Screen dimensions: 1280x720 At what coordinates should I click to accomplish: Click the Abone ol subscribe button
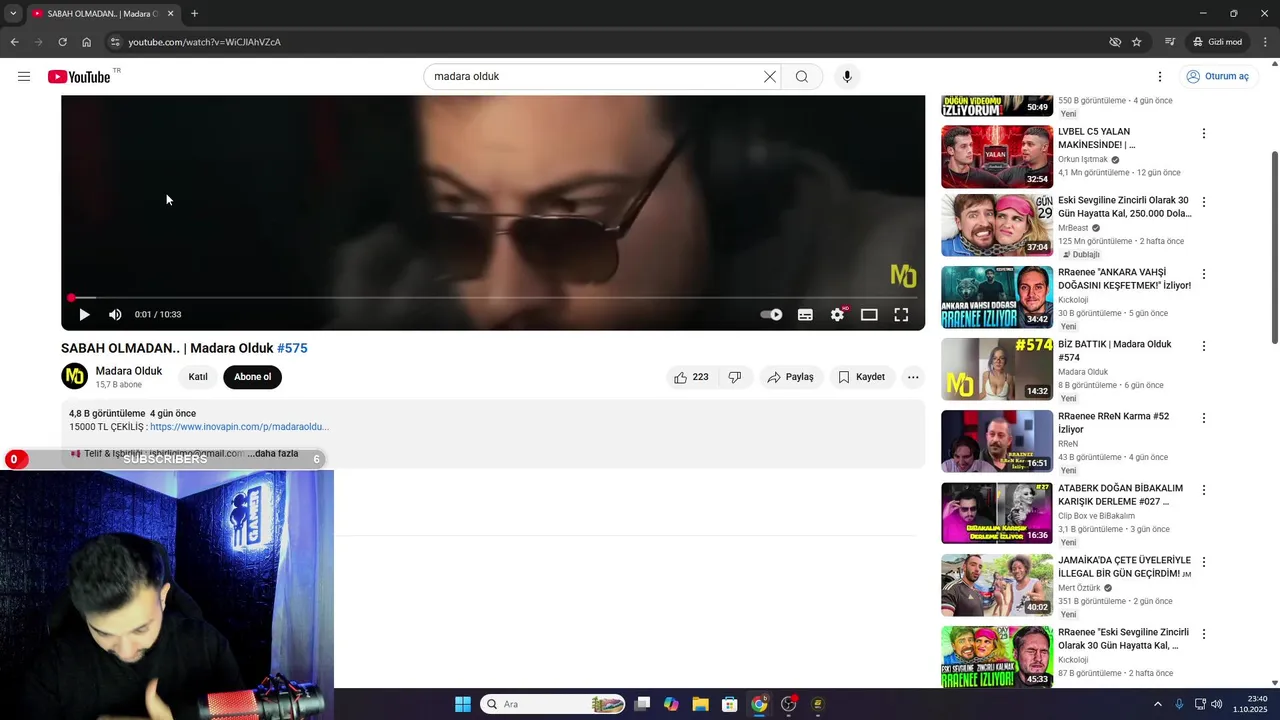pyautogui.click(x=253, y=377)
